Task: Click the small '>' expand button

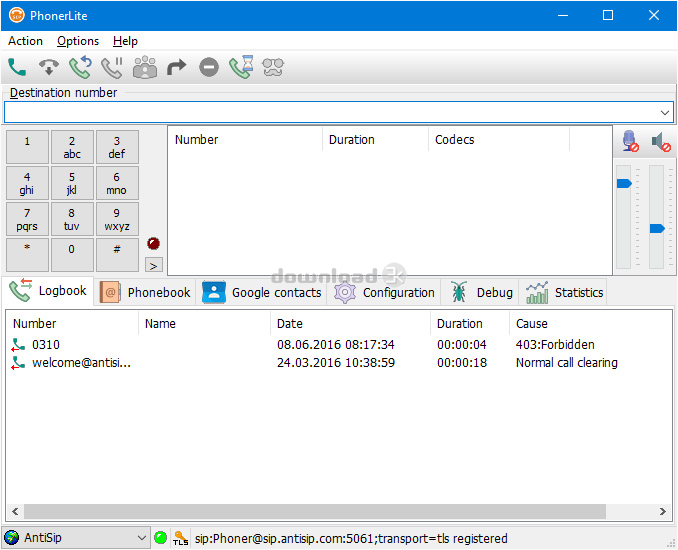Action: pyautogui.click(x=154, y=265)
